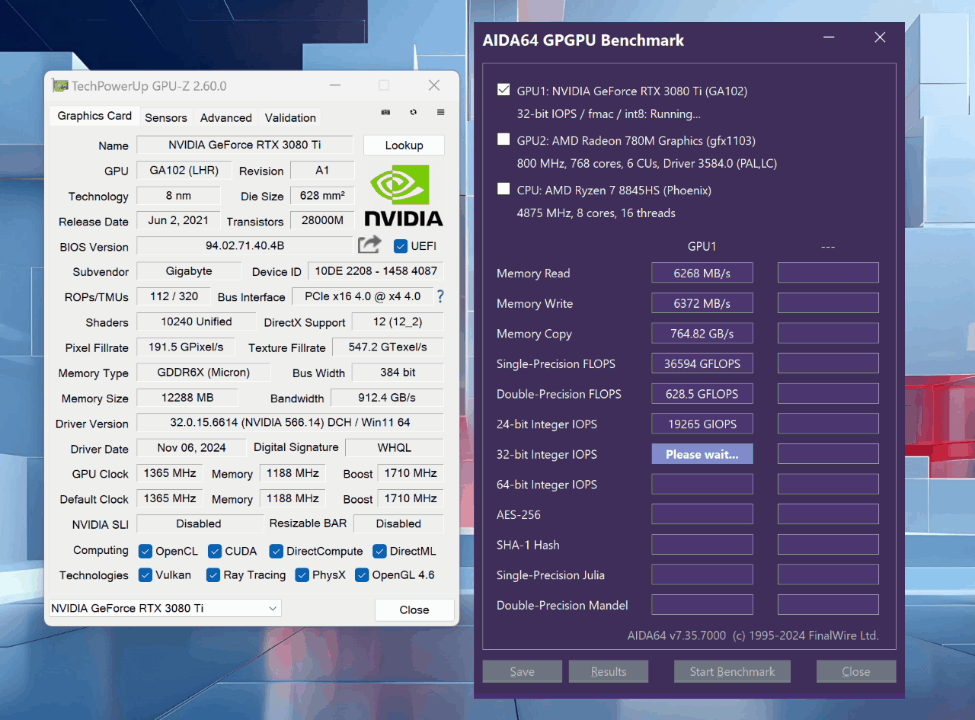
Task: Click the Double-Precision FLOPS 628.5 GFLOPS value
Action: pyautogui.click(x=702, y=394)
